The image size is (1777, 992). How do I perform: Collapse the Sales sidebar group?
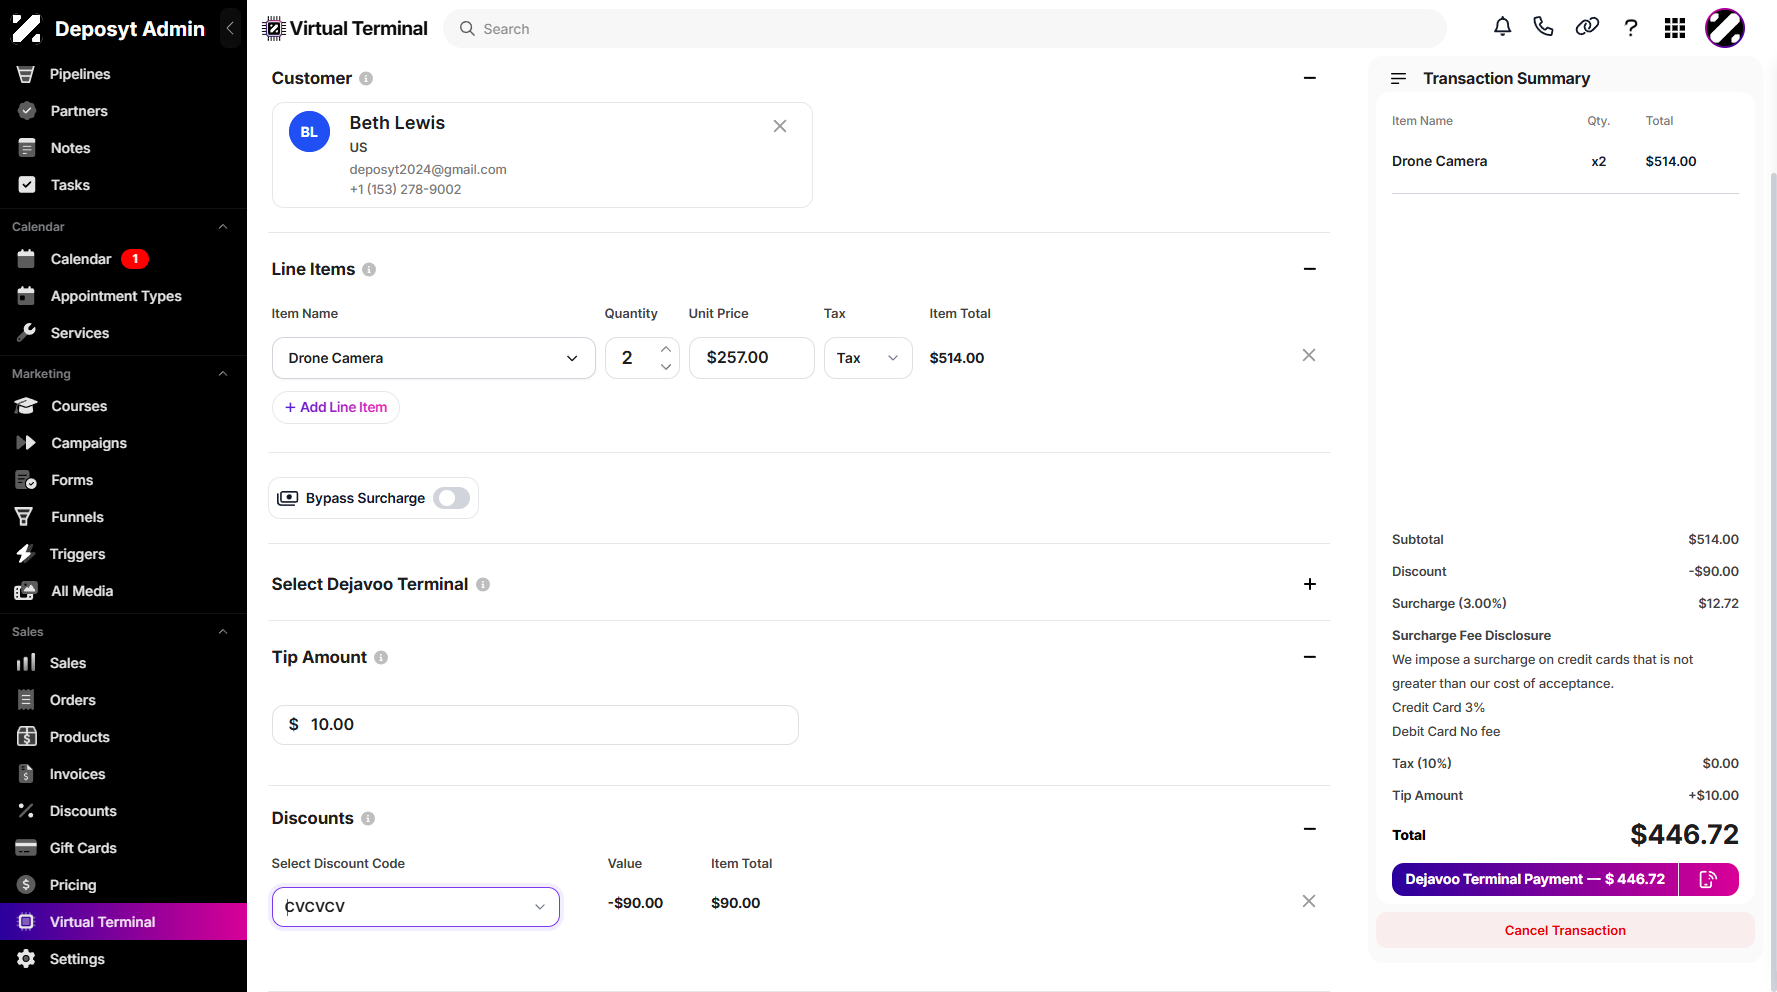coord(223,632)
